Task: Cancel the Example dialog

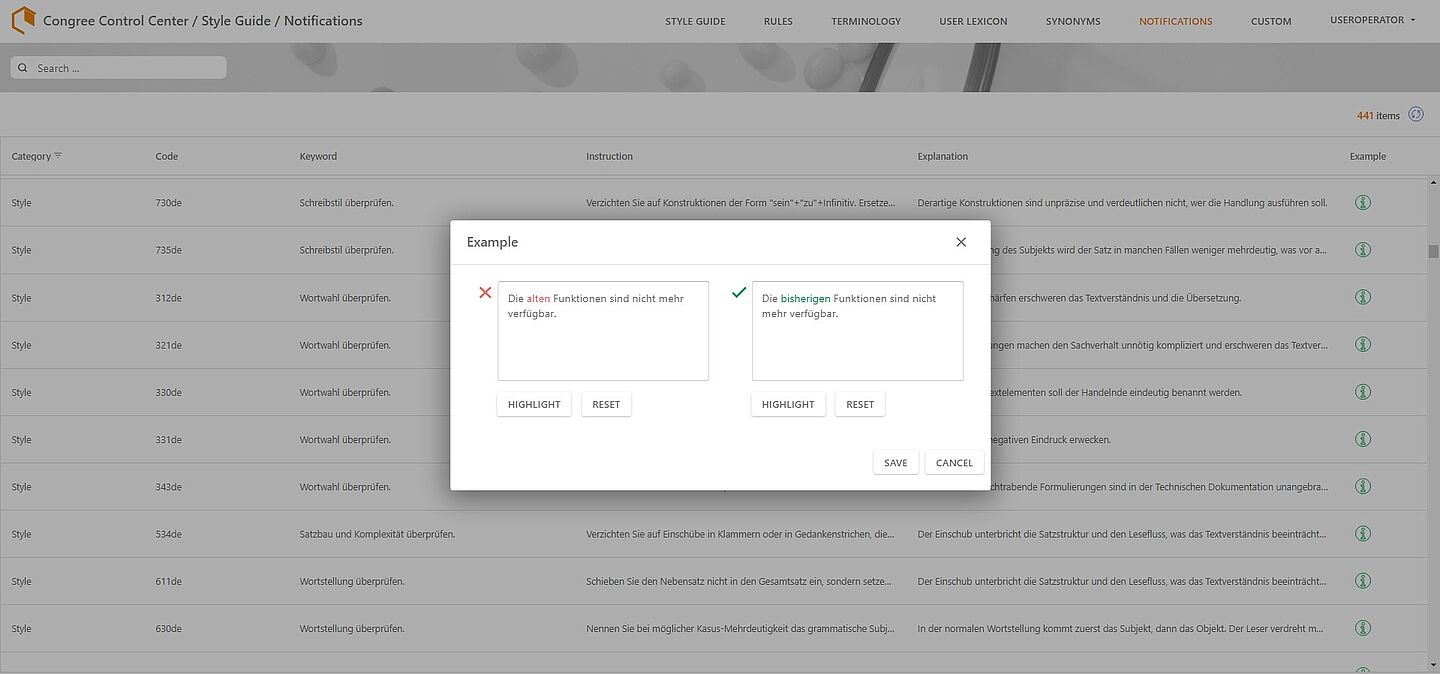Action: [x=954, y=463]
